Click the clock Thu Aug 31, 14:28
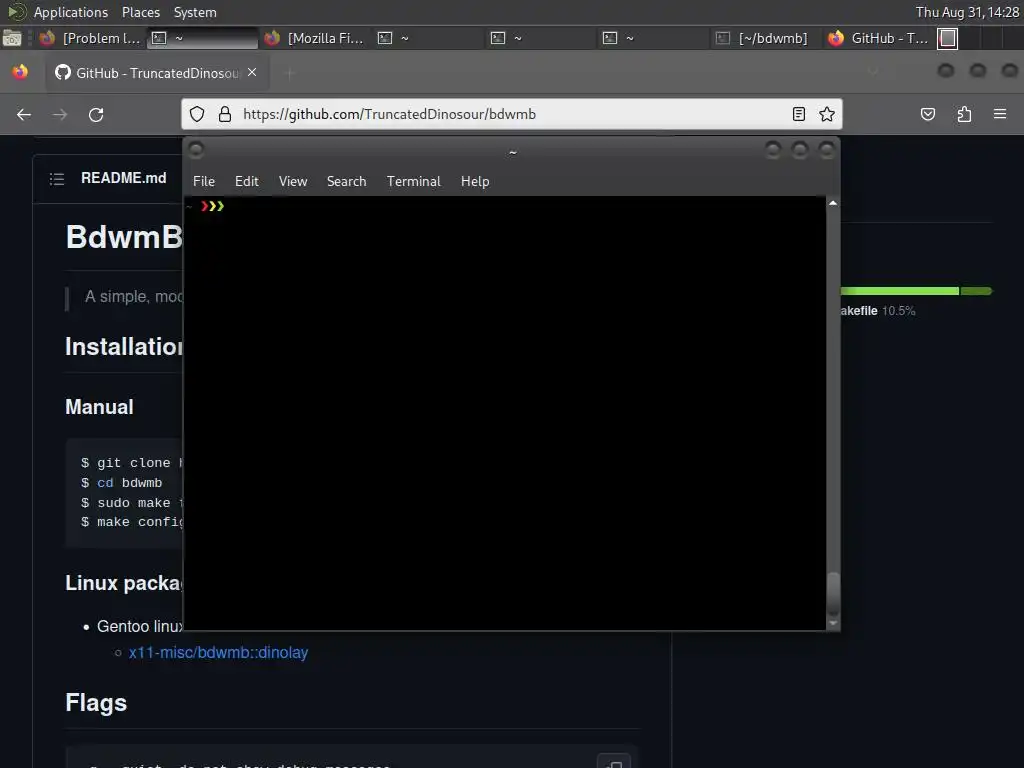 (x=967, y=12)
